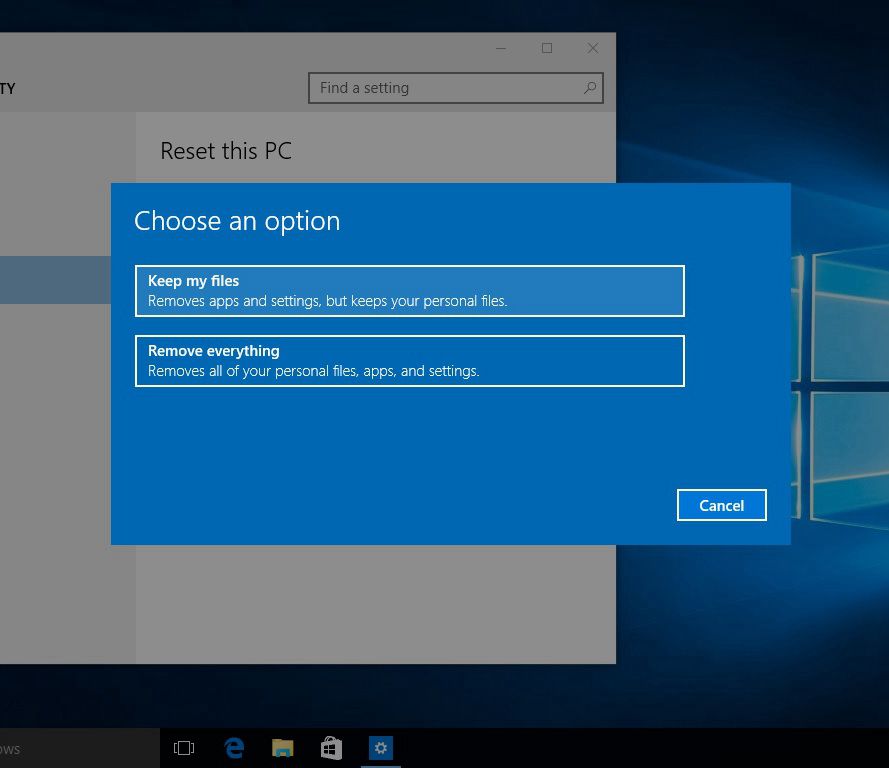Screen dimensions: 889x768
Task: Click the Choose an option dialog title
Action: tap(237, 221)
